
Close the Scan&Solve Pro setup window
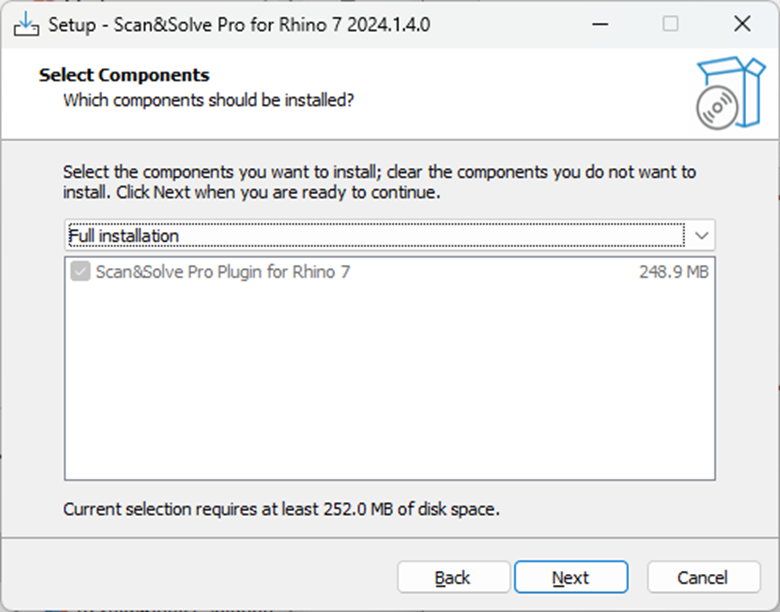tap(742, 24)
